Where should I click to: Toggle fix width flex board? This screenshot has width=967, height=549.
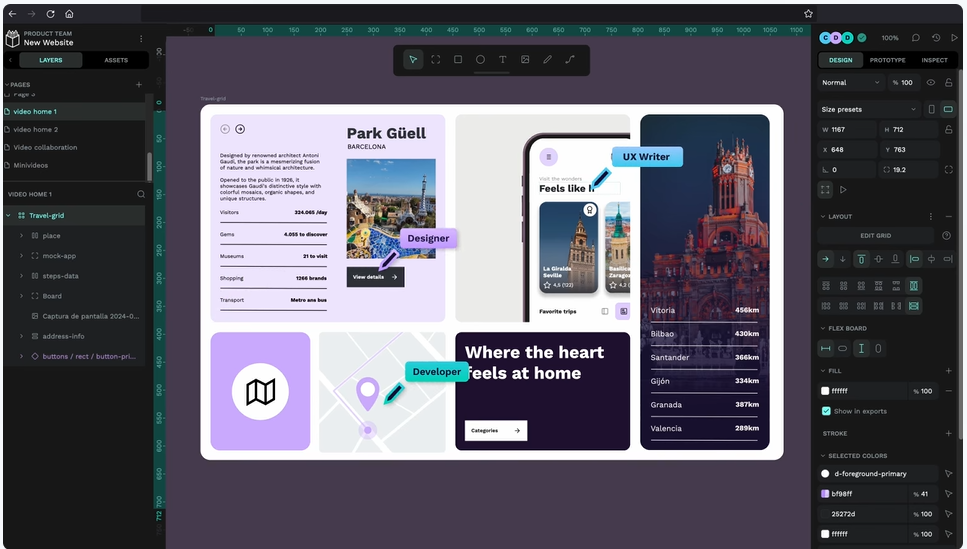tap(825, 349)
